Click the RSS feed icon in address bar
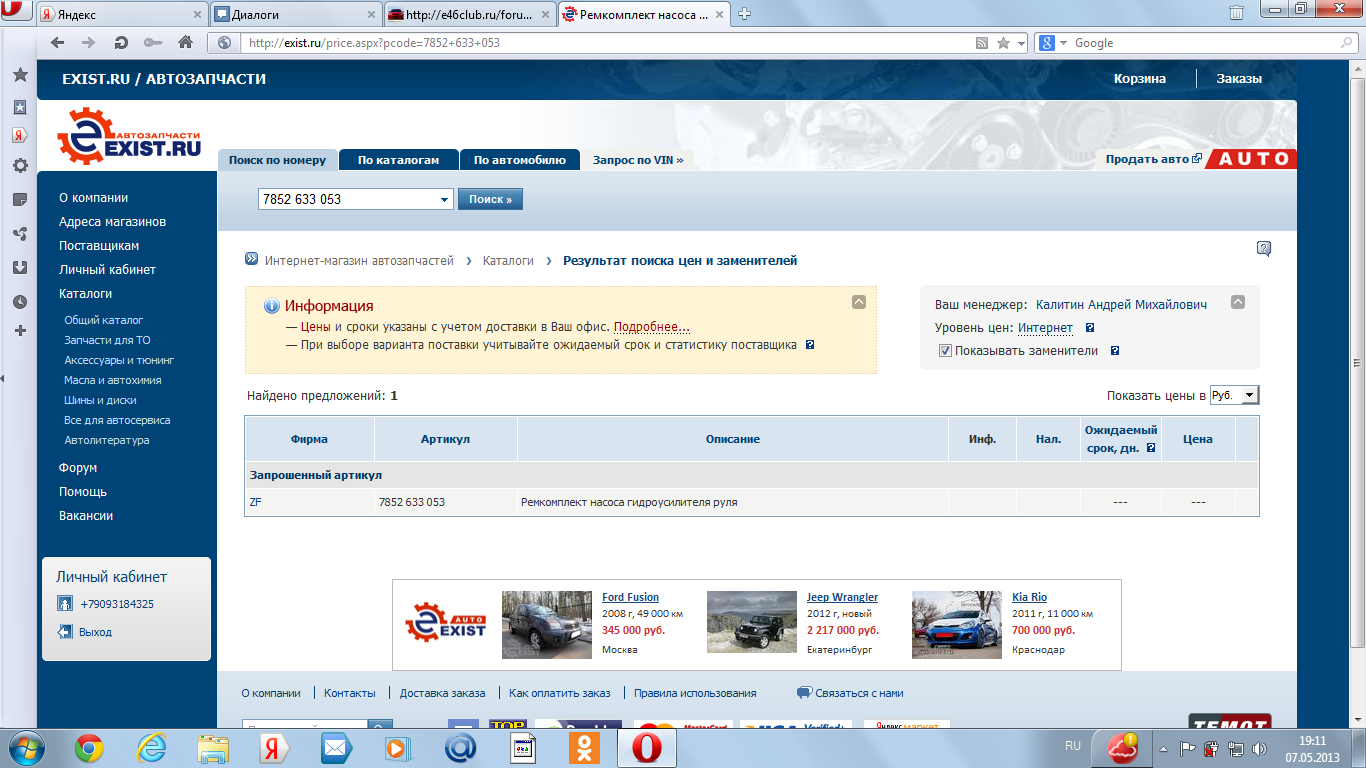Viewport: 1366px width, 768px height. click(x=983, y=43)
